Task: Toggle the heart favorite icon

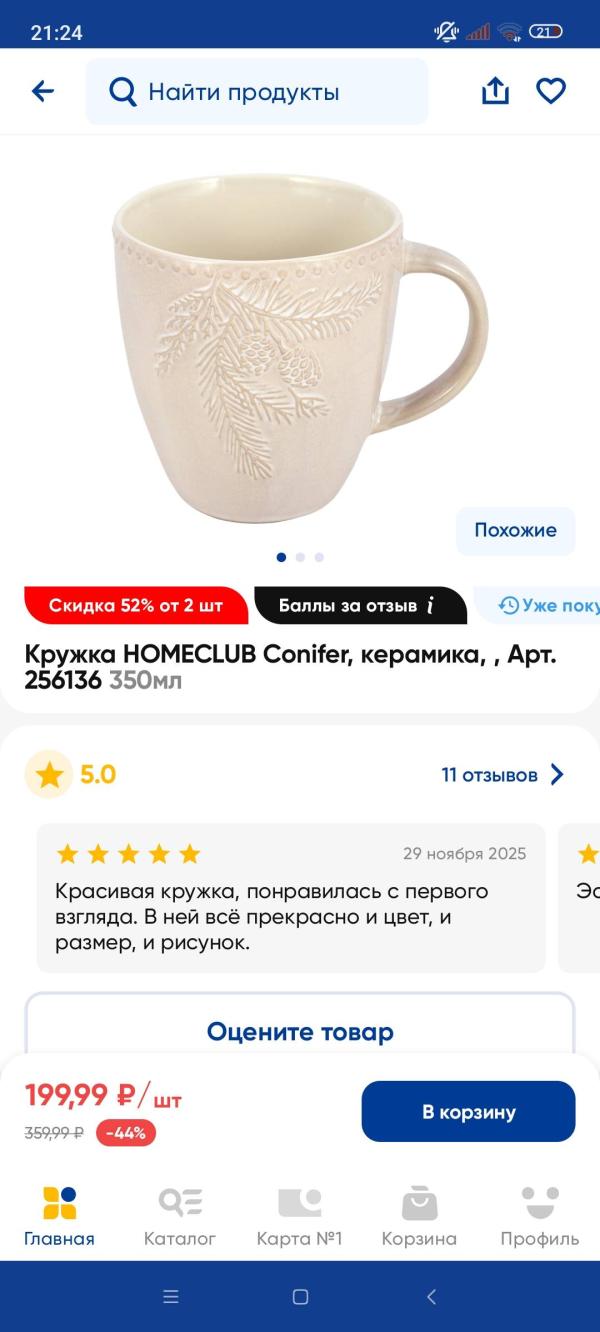Action: (x=551, y=91)
